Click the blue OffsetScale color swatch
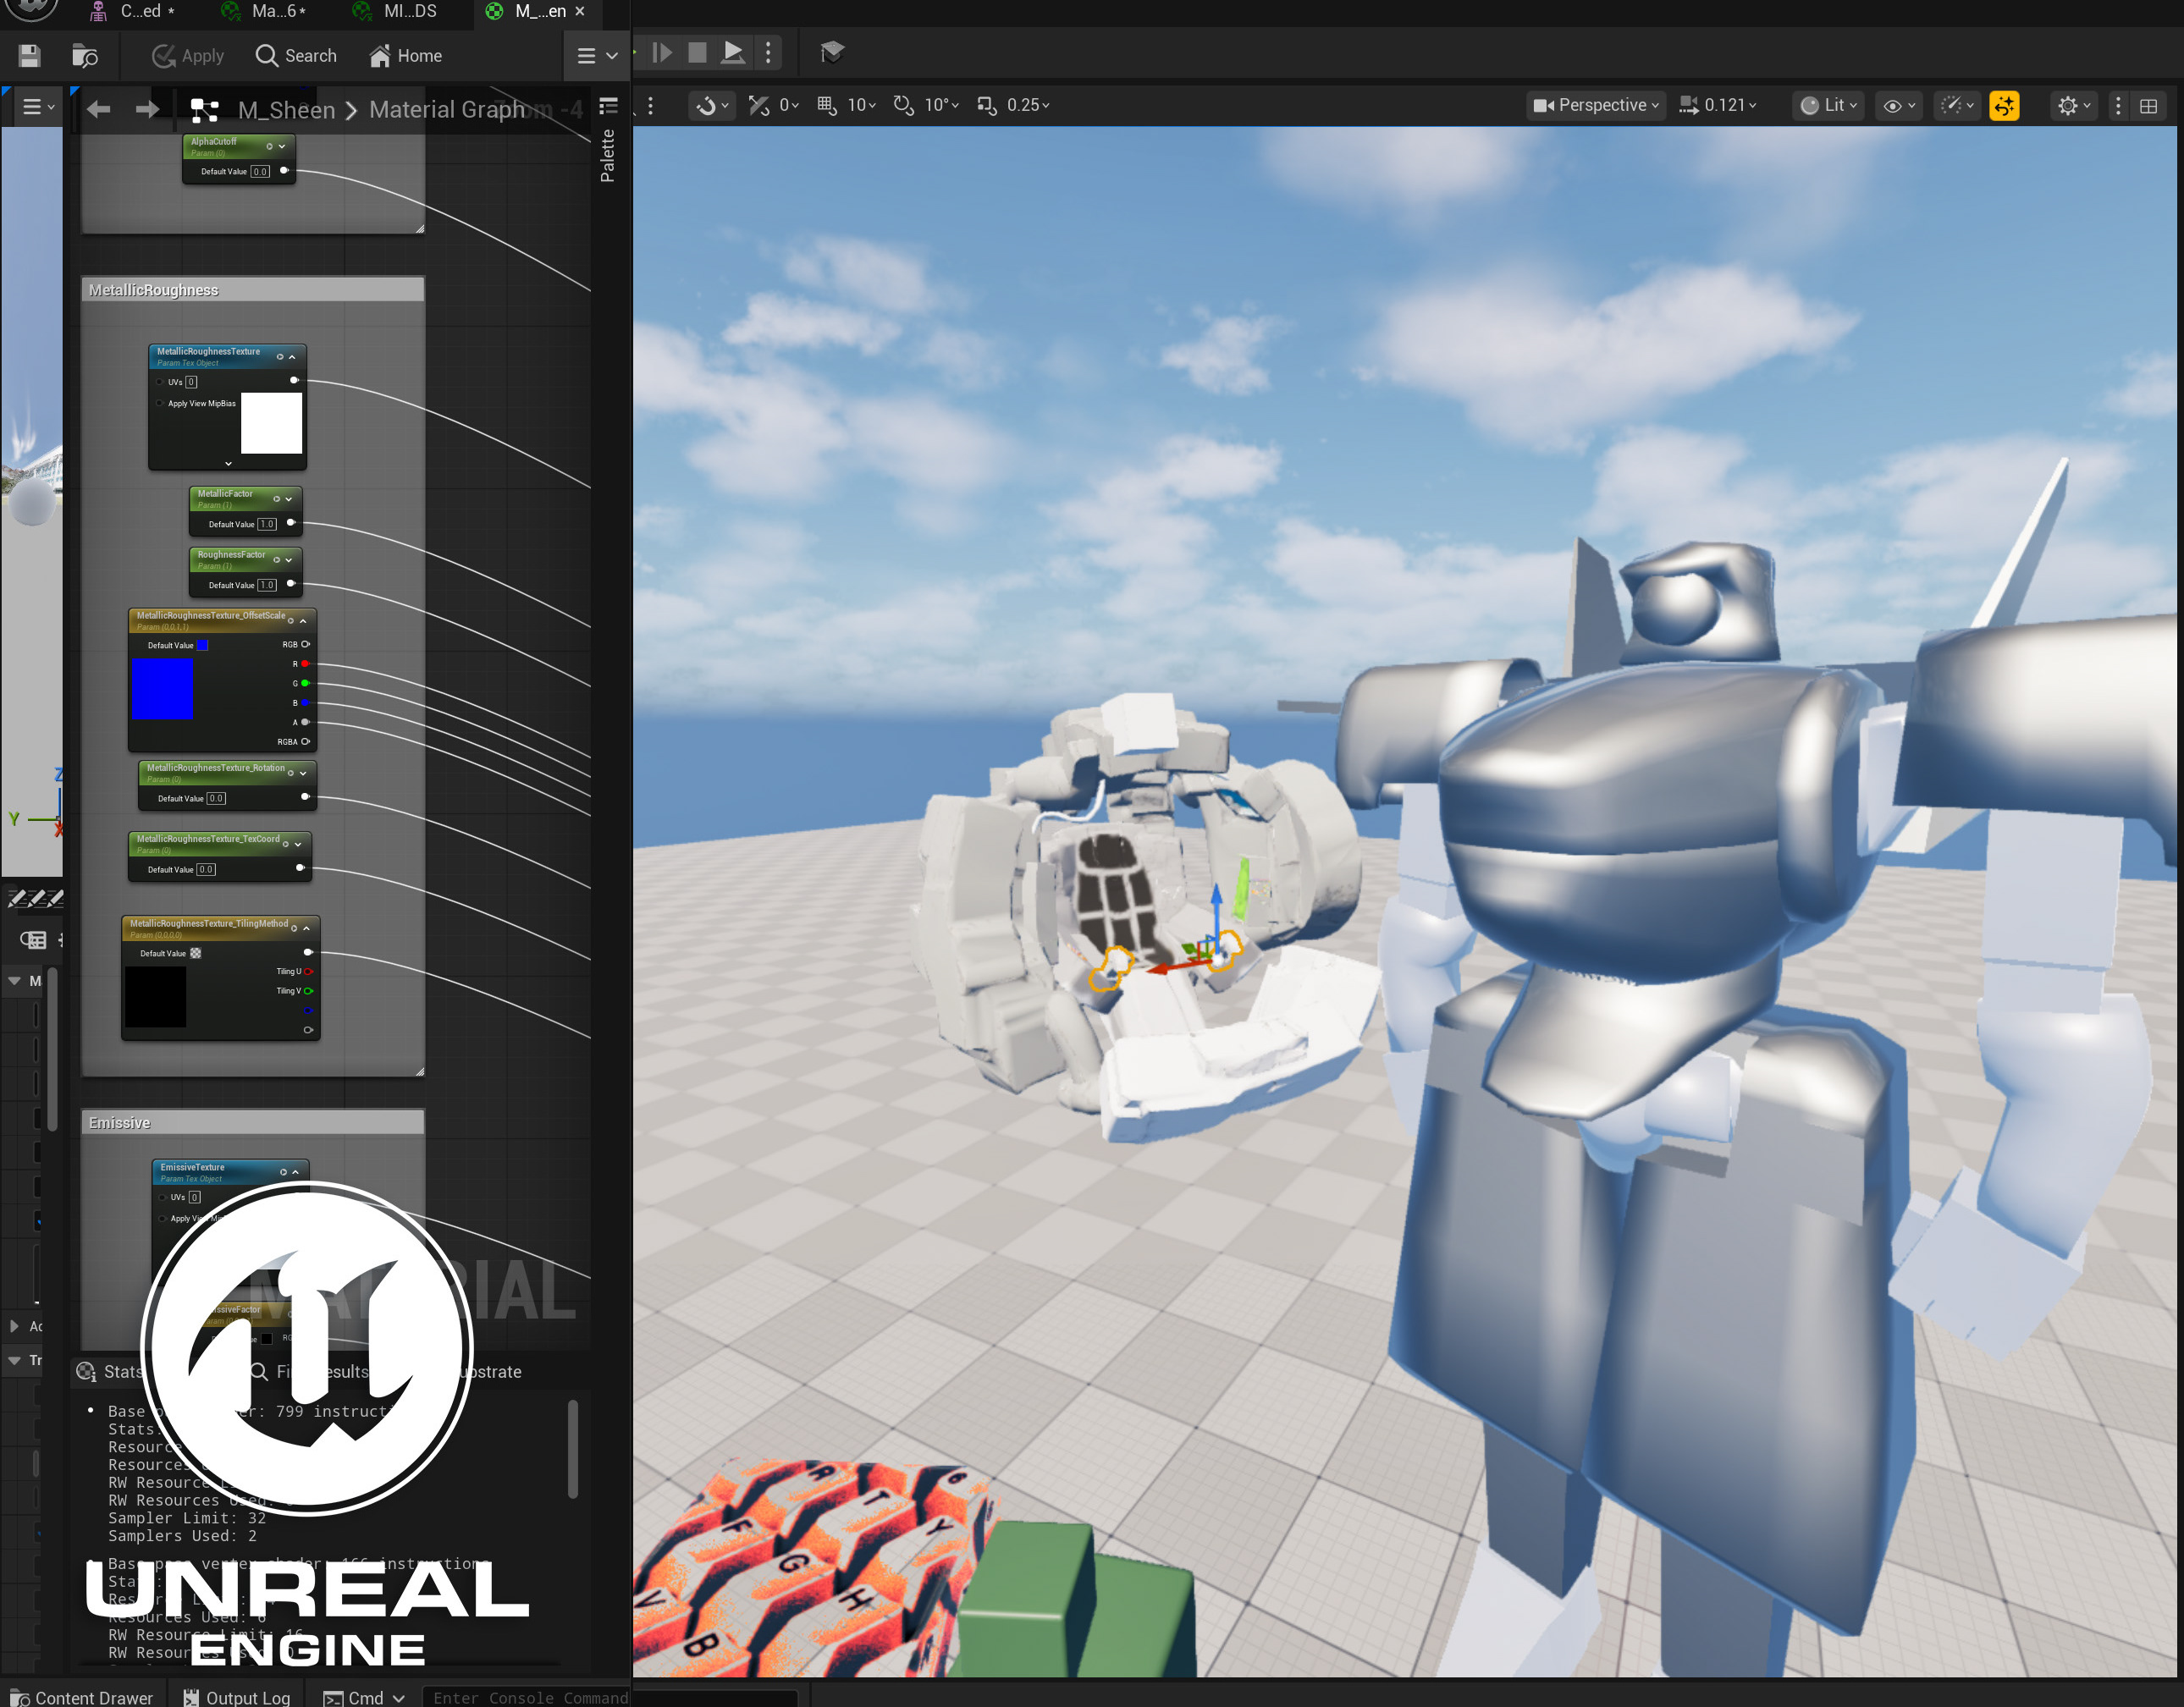The height and width of the screenshot is (1707, 2184). (x=162, y=689)
